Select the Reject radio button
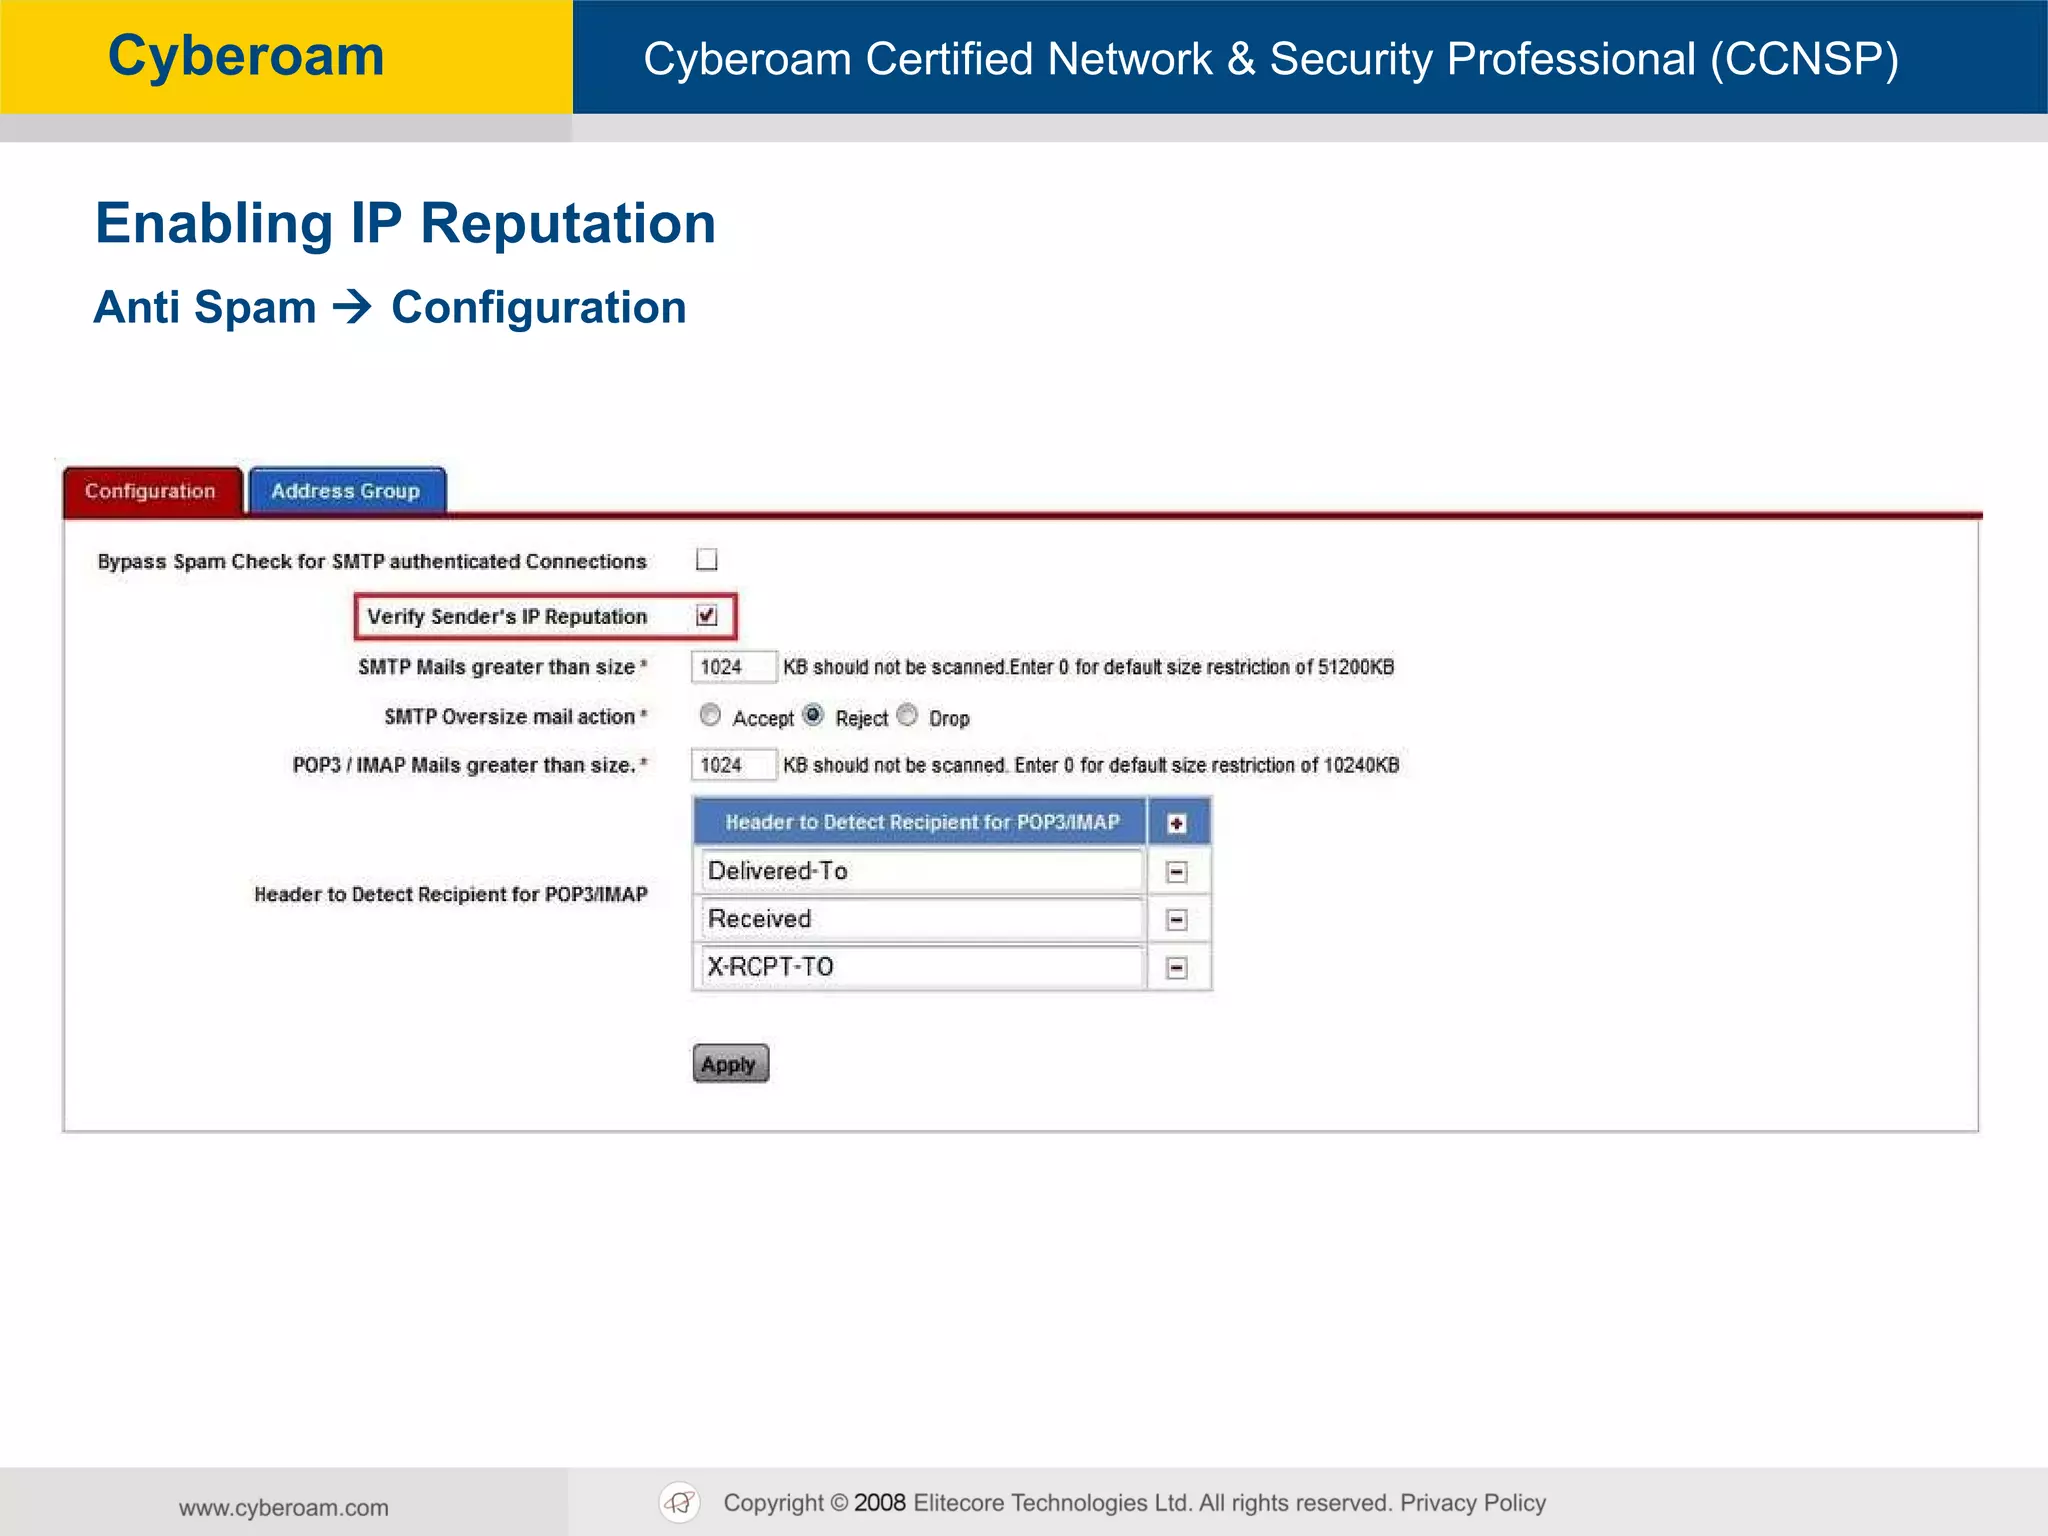The height and width of the screenshot is (1536, 2048). 814,715
